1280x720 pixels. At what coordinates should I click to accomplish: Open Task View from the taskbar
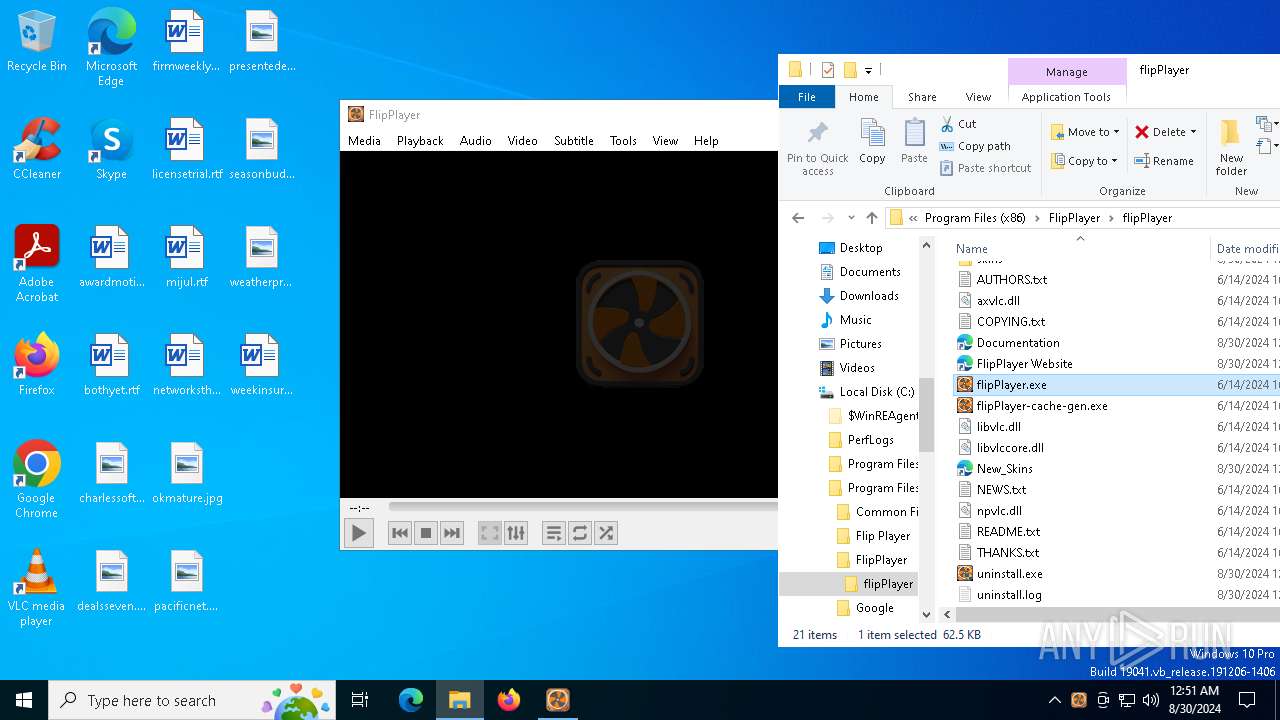[x=360, y=700]
